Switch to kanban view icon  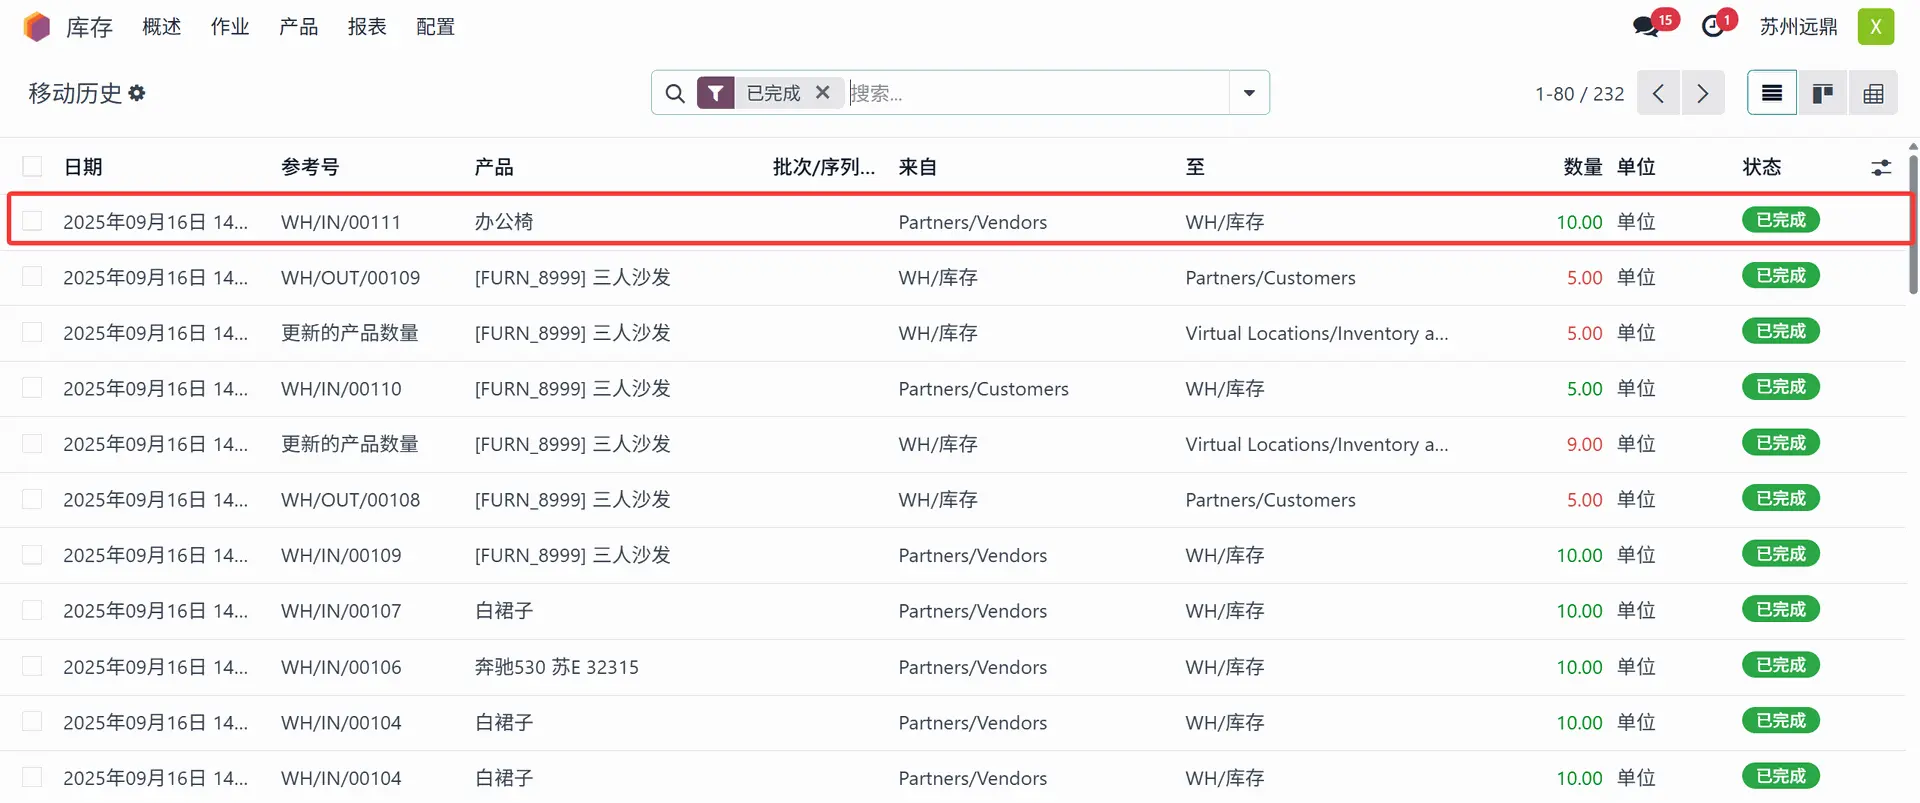click(x=1822, y=93)
